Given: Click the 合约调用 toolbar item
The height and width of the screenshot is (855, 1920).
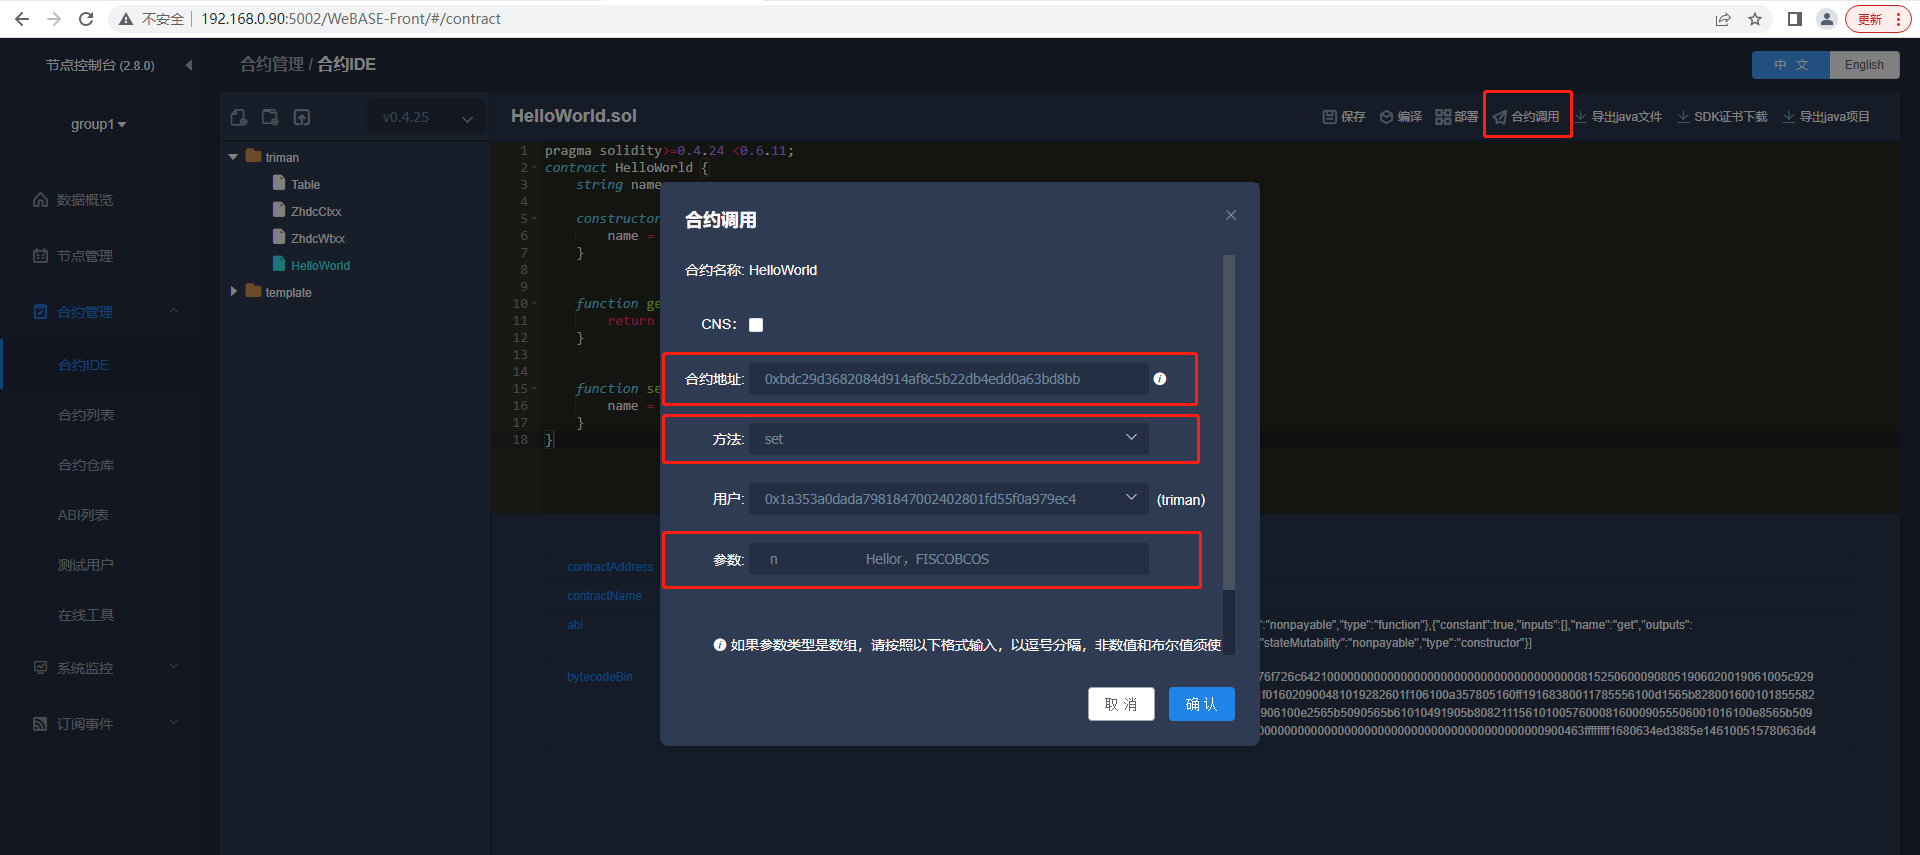Looking at the screenshot, I should 1527,117.
